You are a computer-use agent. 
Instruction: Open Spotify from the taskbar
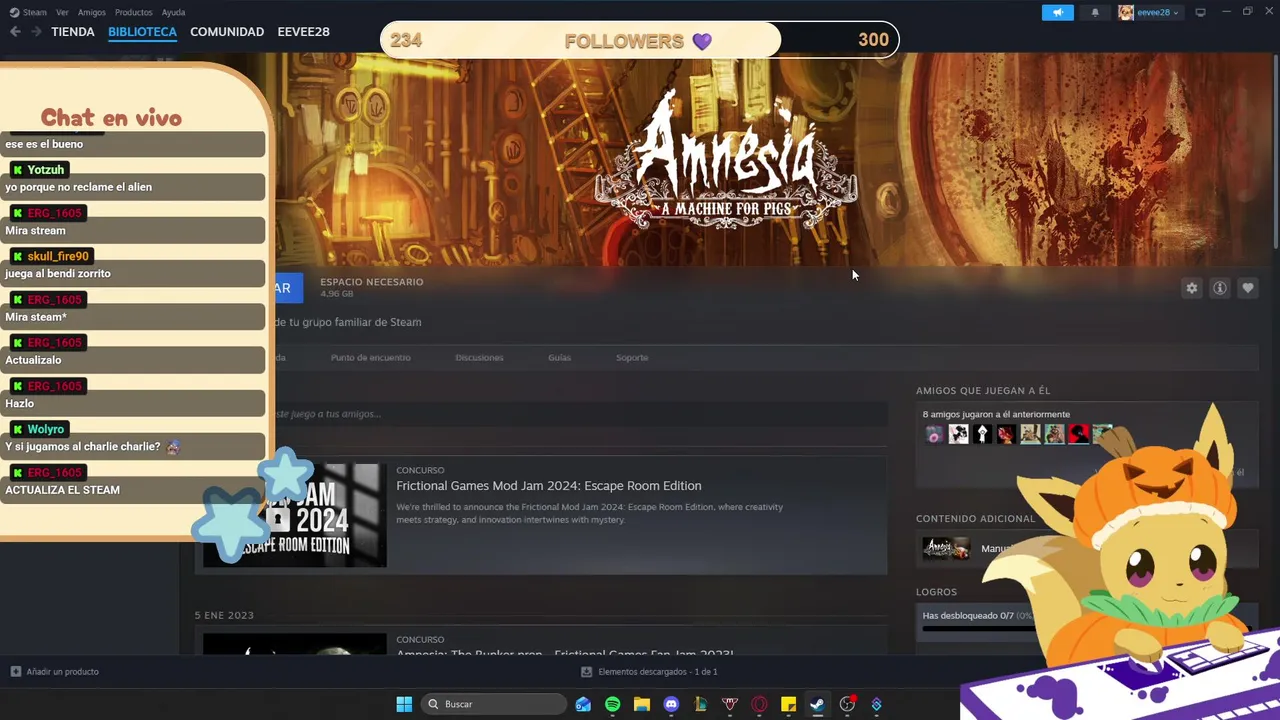pyautogui.click(x=612, y=704)
